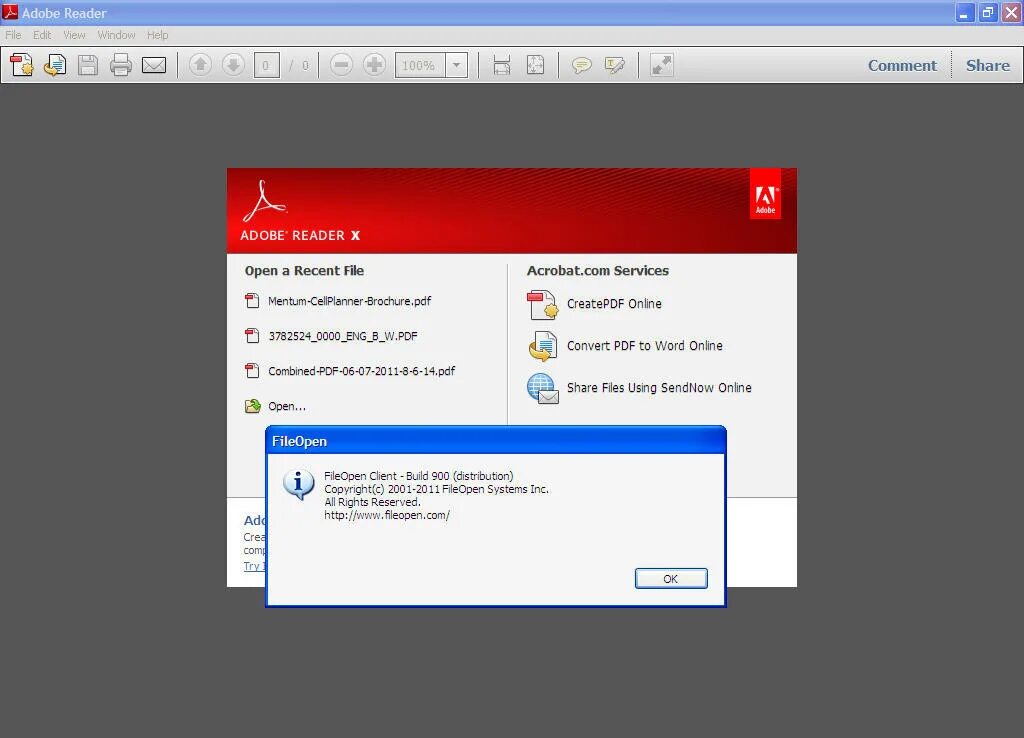Open the Share pane
This screenshot has width=1024, height=738.
pos(987,65)
